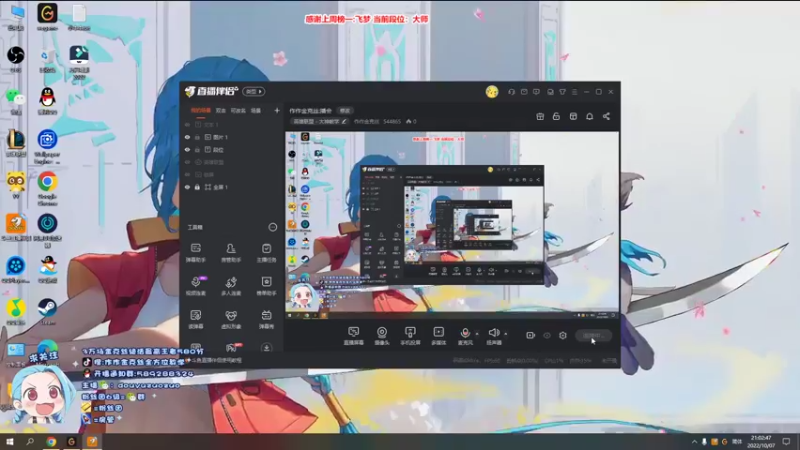Open the Steam desktop shortcut
Image resolution: width=800 pixels, height=450 pixels.
(47, 311)
